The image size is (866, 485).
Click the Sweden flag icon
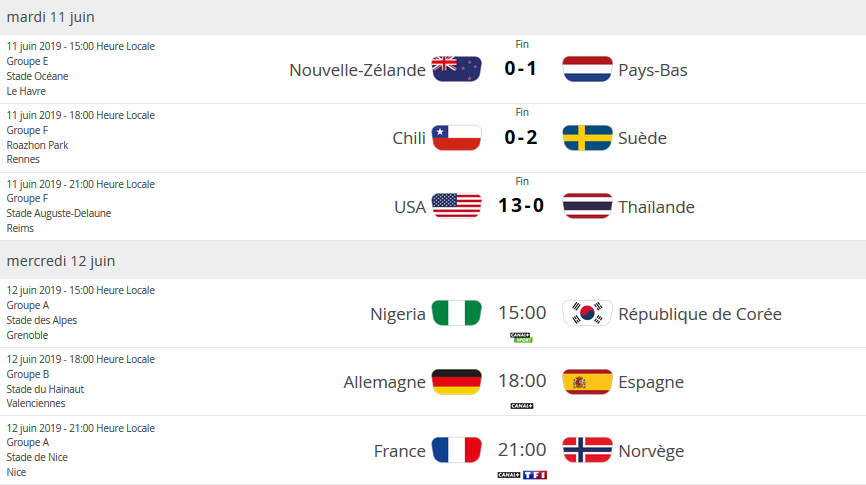pos(587,138)
